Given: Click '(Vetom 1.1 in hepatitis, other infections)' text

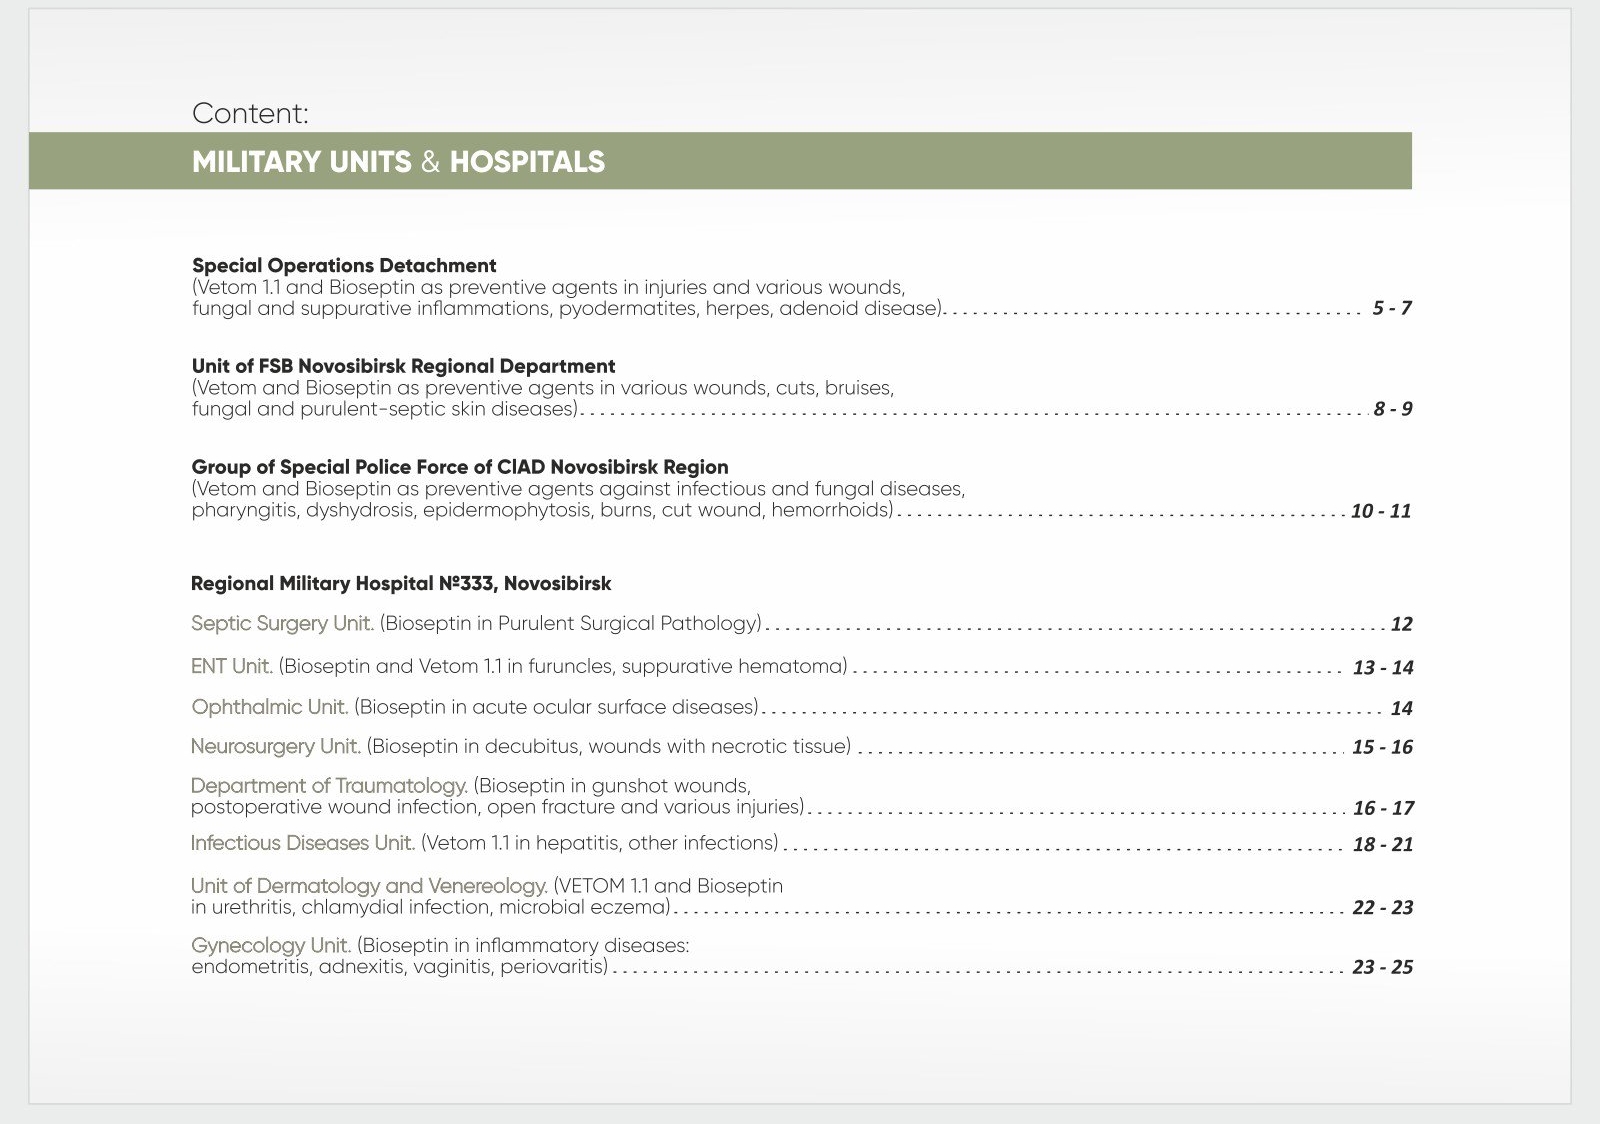Looking at the screenshot, I should (599, 843).
